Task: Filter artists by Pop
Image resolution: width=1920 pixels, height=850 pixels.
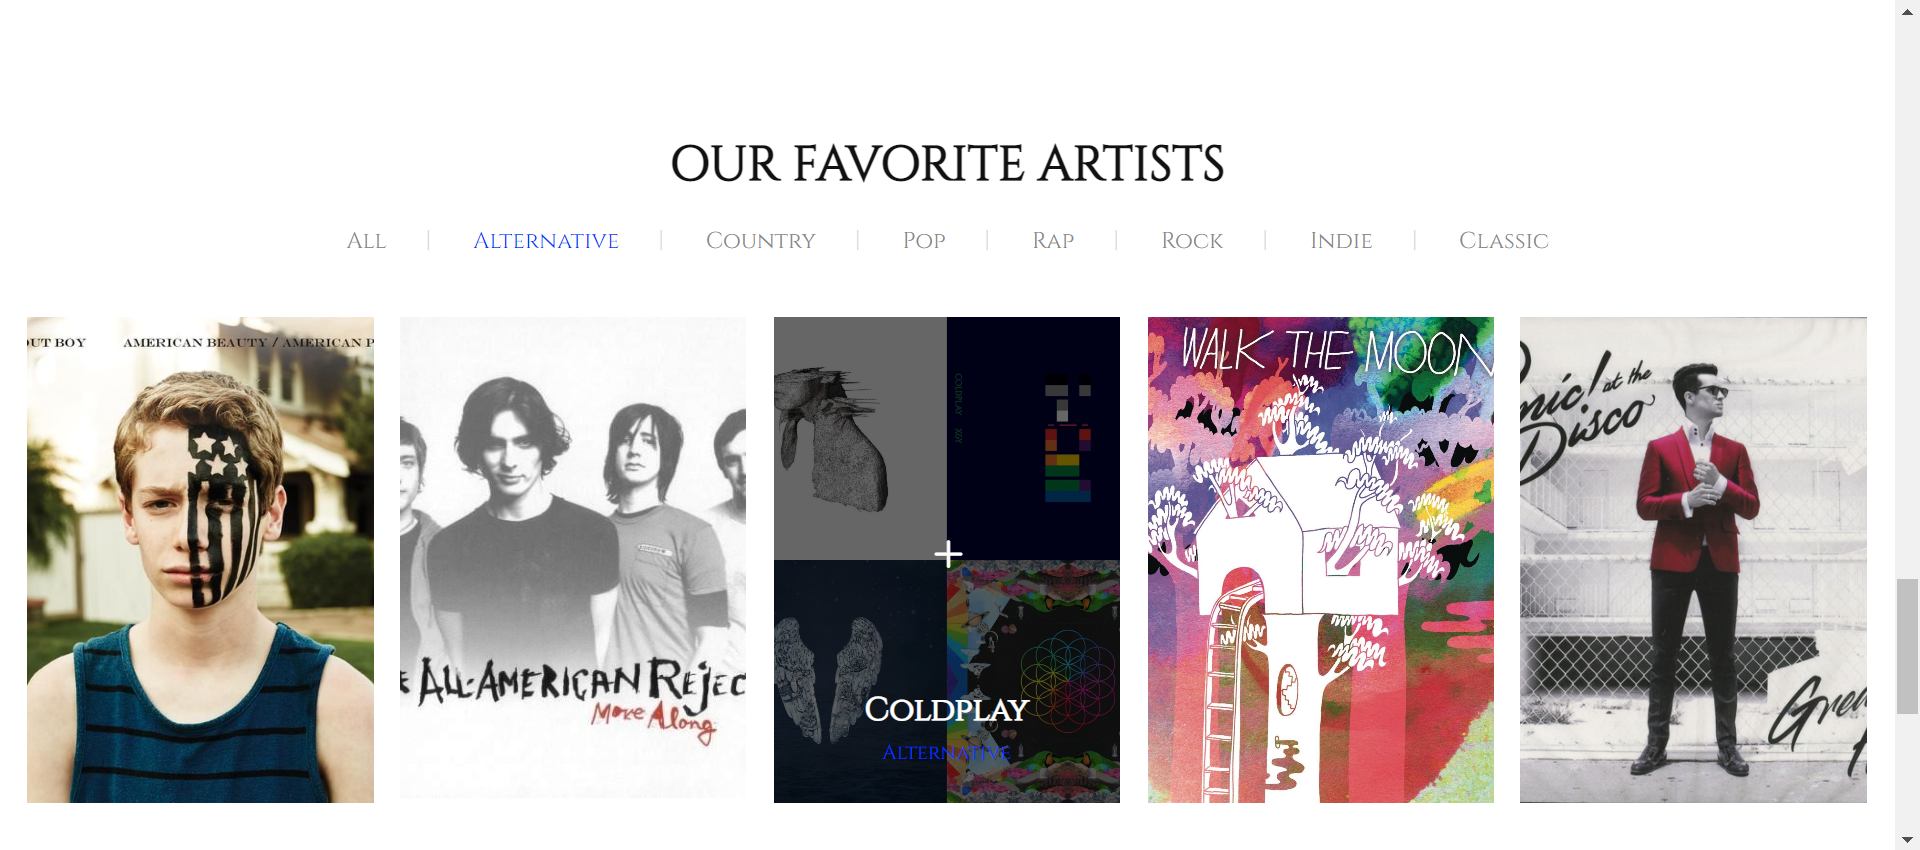Action: 924,241
